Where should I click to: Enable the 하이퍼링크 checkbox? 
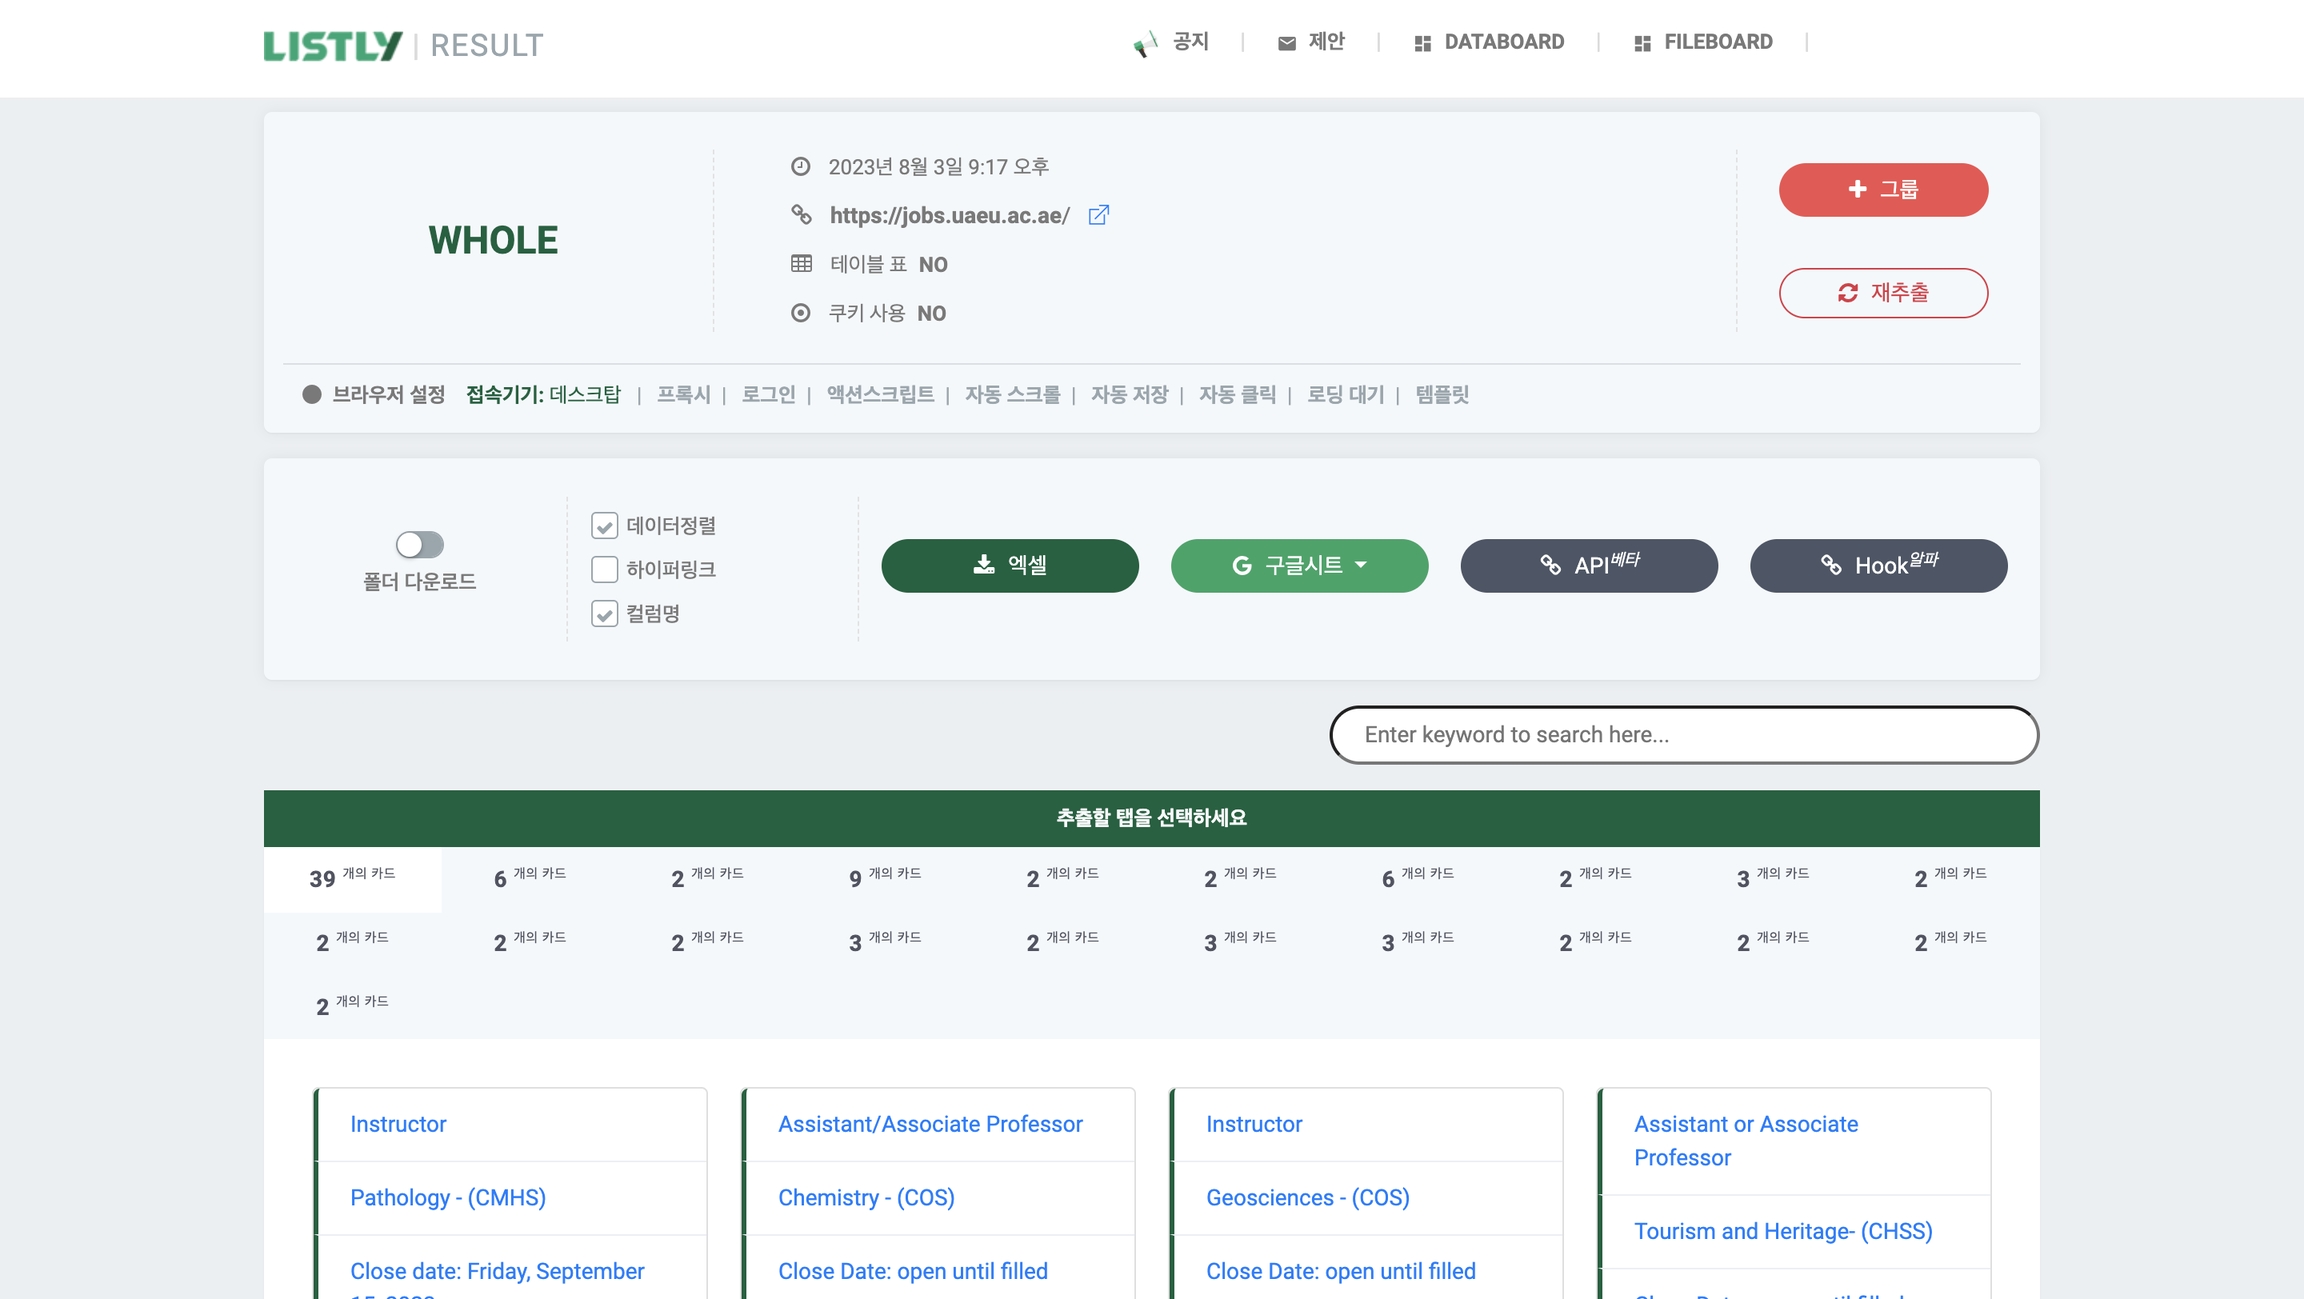[604, 569]
